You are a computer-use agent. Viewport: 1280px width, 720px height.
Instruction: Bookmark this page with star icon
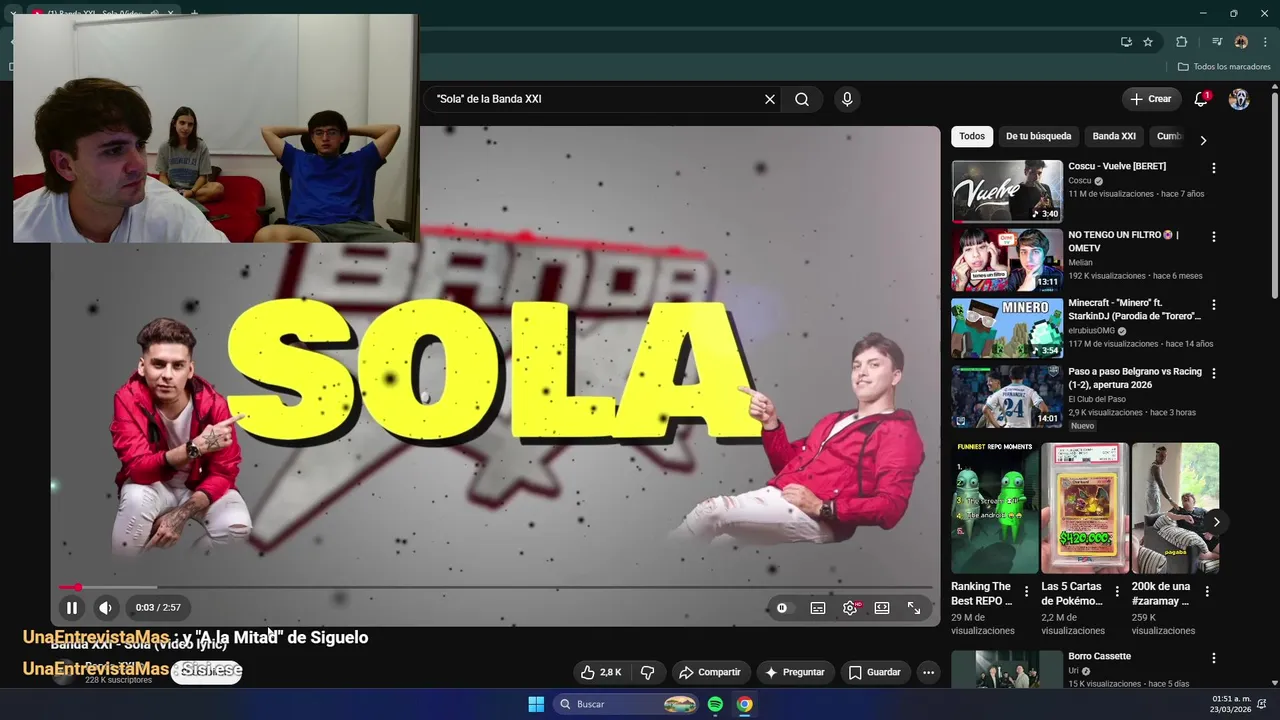point(1148,42)
